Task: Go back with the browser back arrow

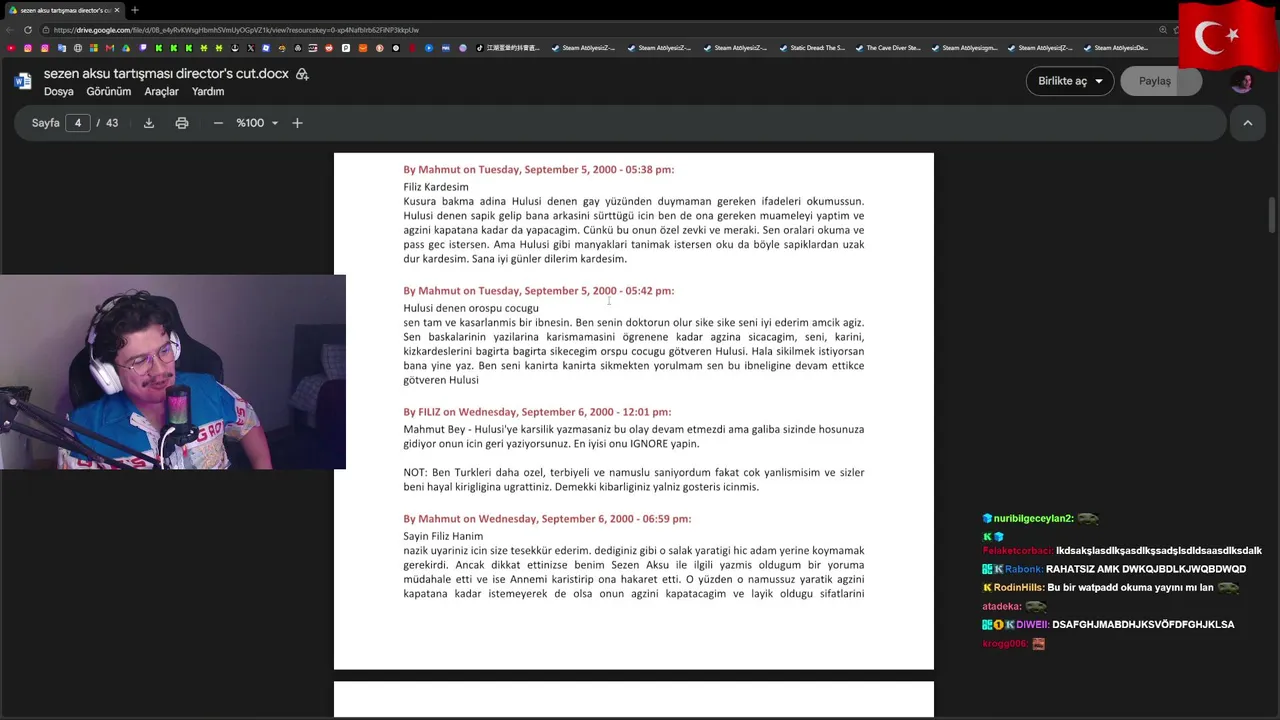Action: (x=10, y=30)
